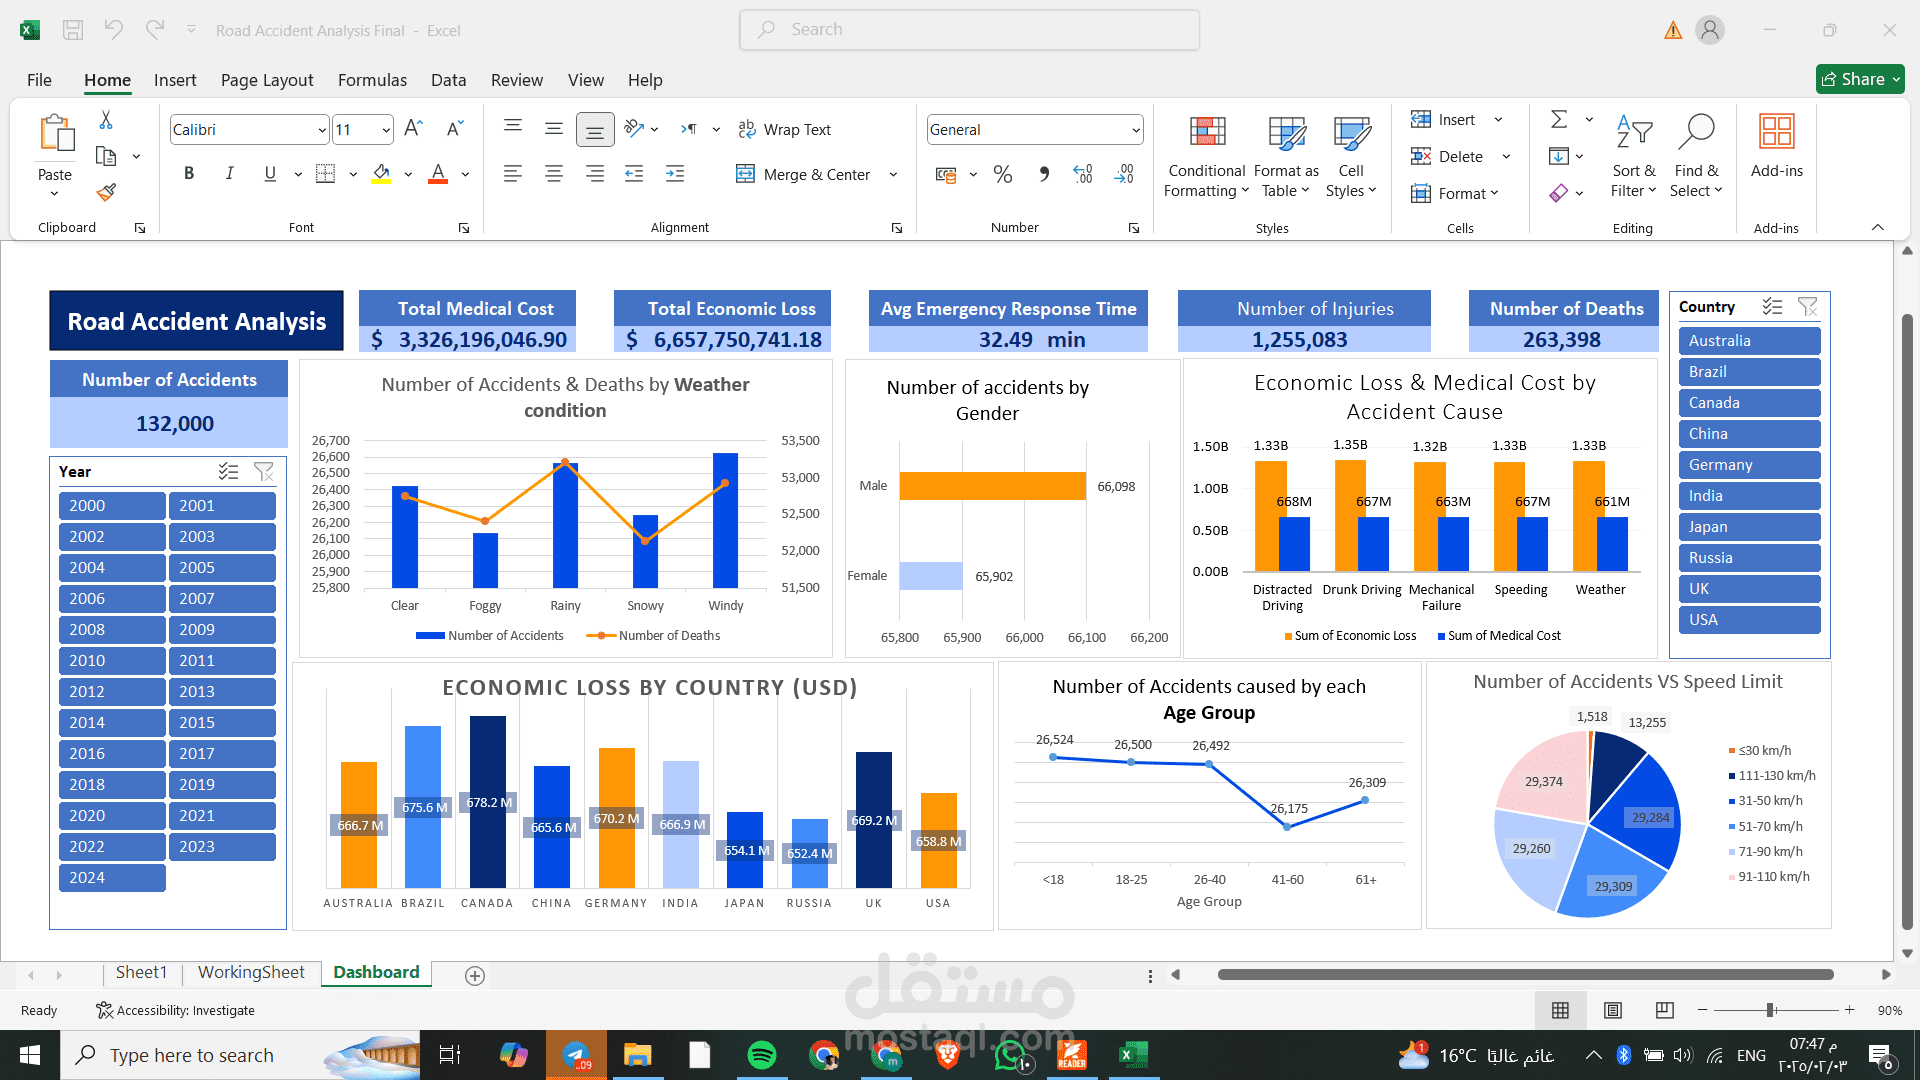Click Accessibility: Investigate in status bar
This screenshot has width=1920, height=1080.
click(x=175, y=1011)
